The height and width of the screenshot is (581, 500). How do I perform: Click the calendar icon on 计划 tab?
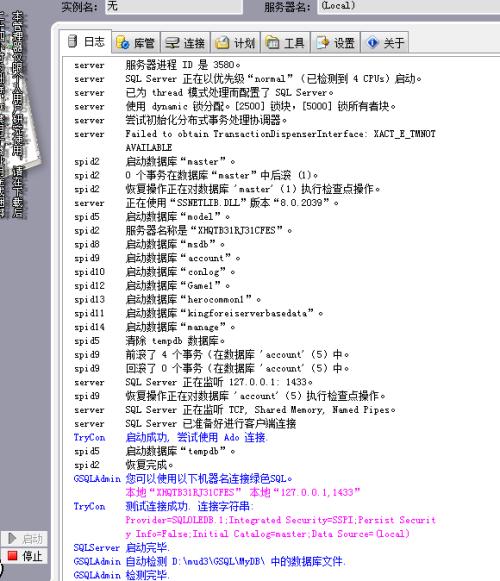pyautogui.click(x=222, y=43)
